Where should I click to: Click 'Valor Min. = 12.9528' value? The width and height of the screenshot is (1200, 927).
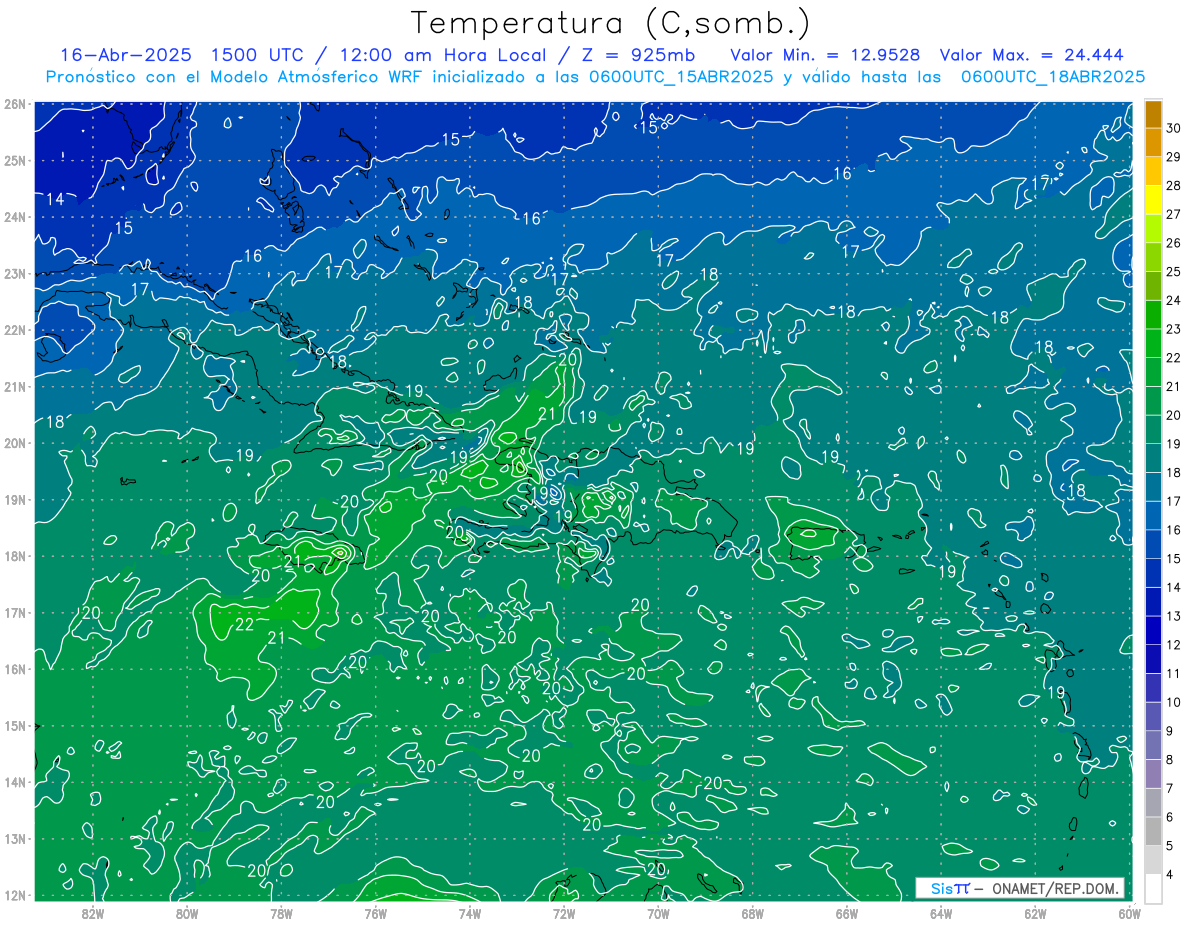coord(826,55)
